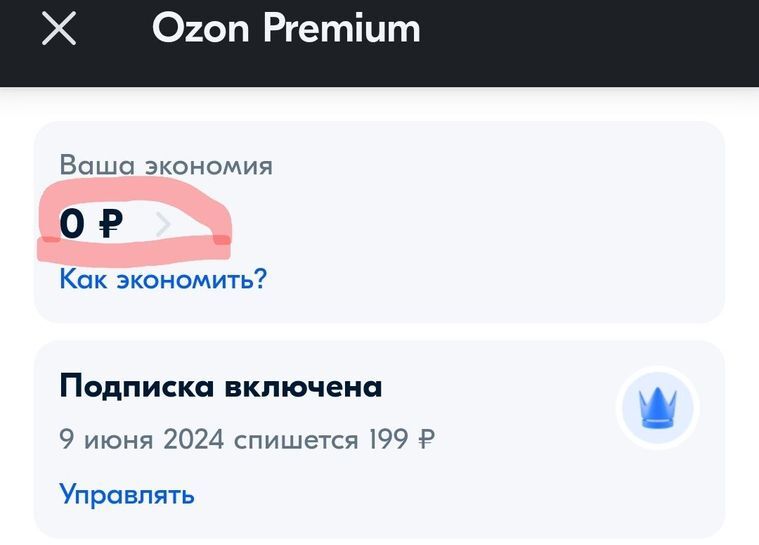The width and height of the screenshot is (759, 545).
Task: Tap the word "включена" in subscription heading
Action: coord(304,387)
